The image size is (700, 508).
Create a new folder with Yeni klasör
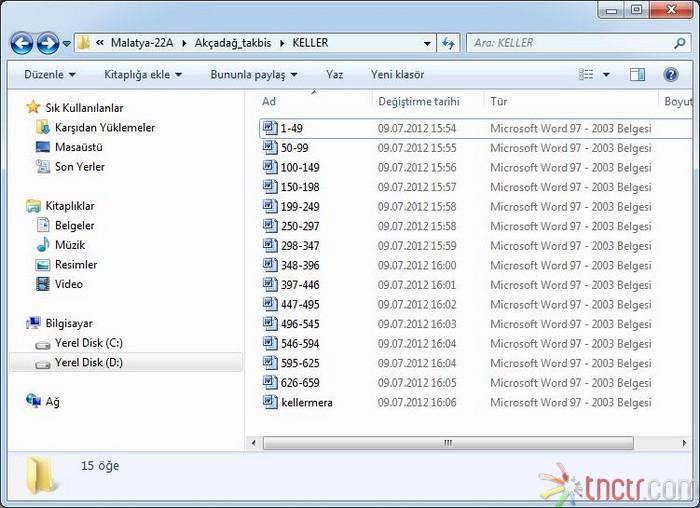click(x=397, y=75)
